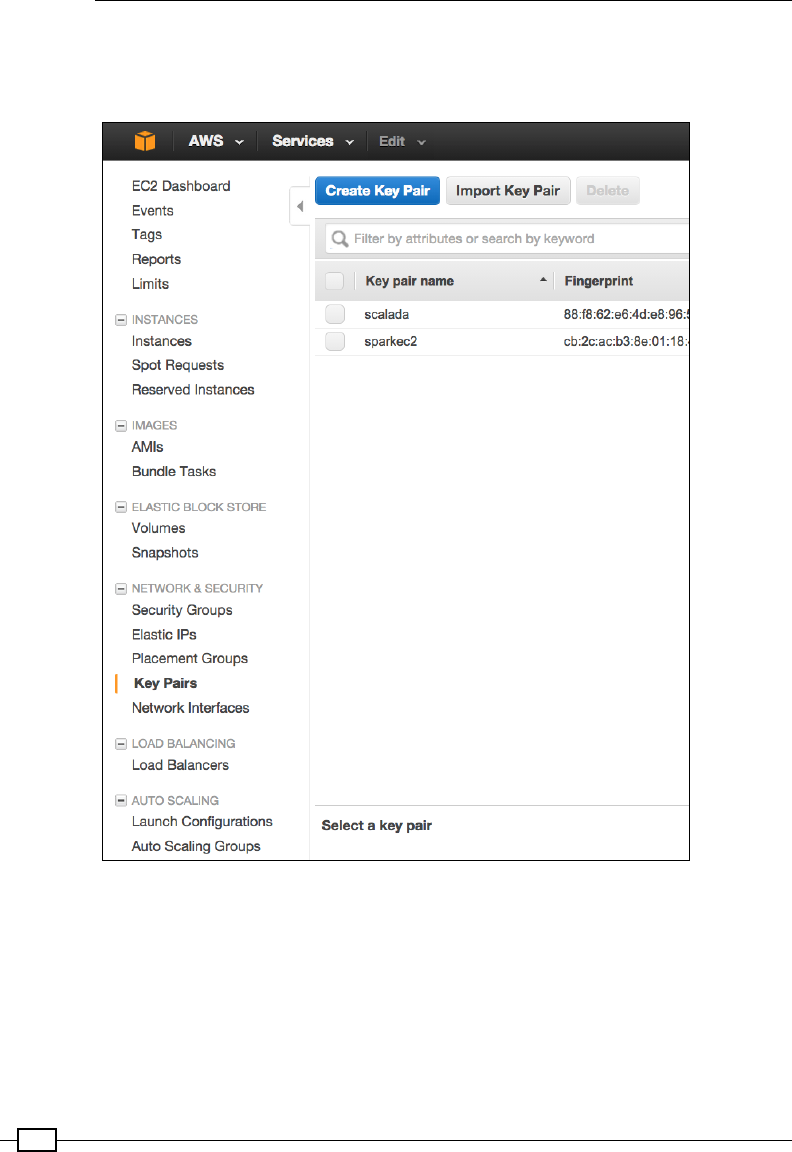
Task: Click the Import Key Pair button
Action: (508, 190)
